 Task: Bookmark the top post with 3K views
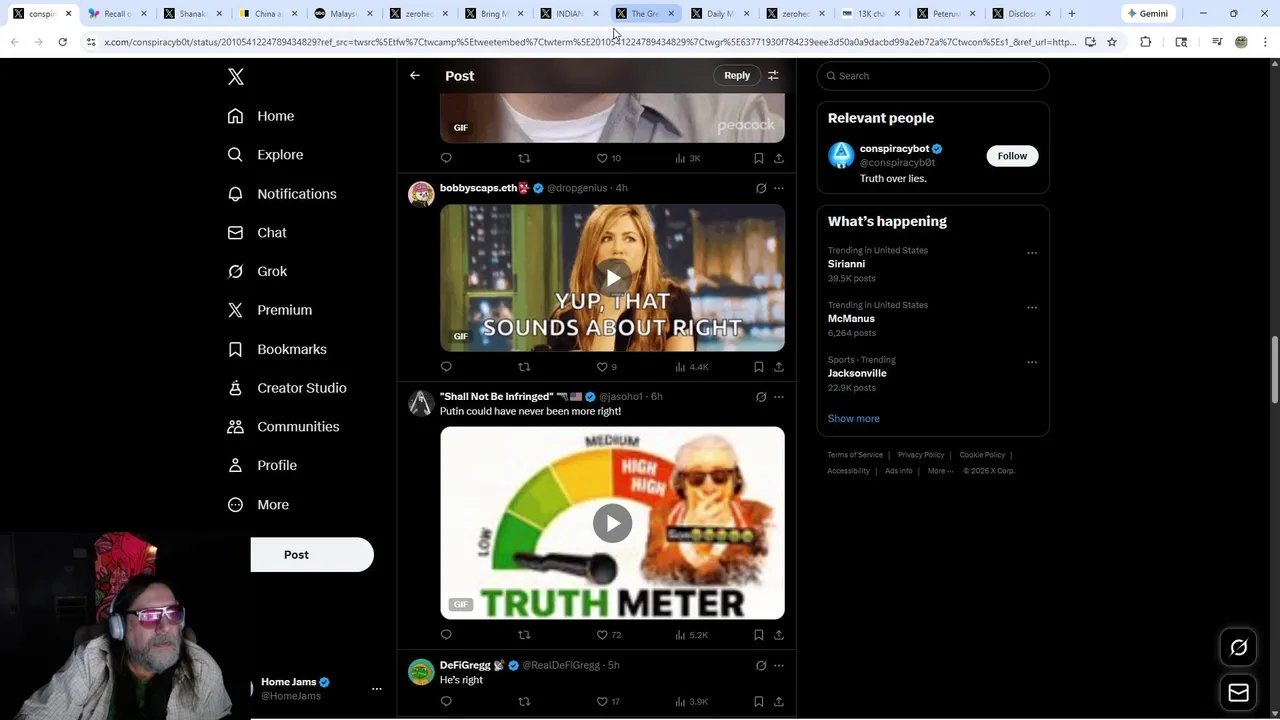759,158
